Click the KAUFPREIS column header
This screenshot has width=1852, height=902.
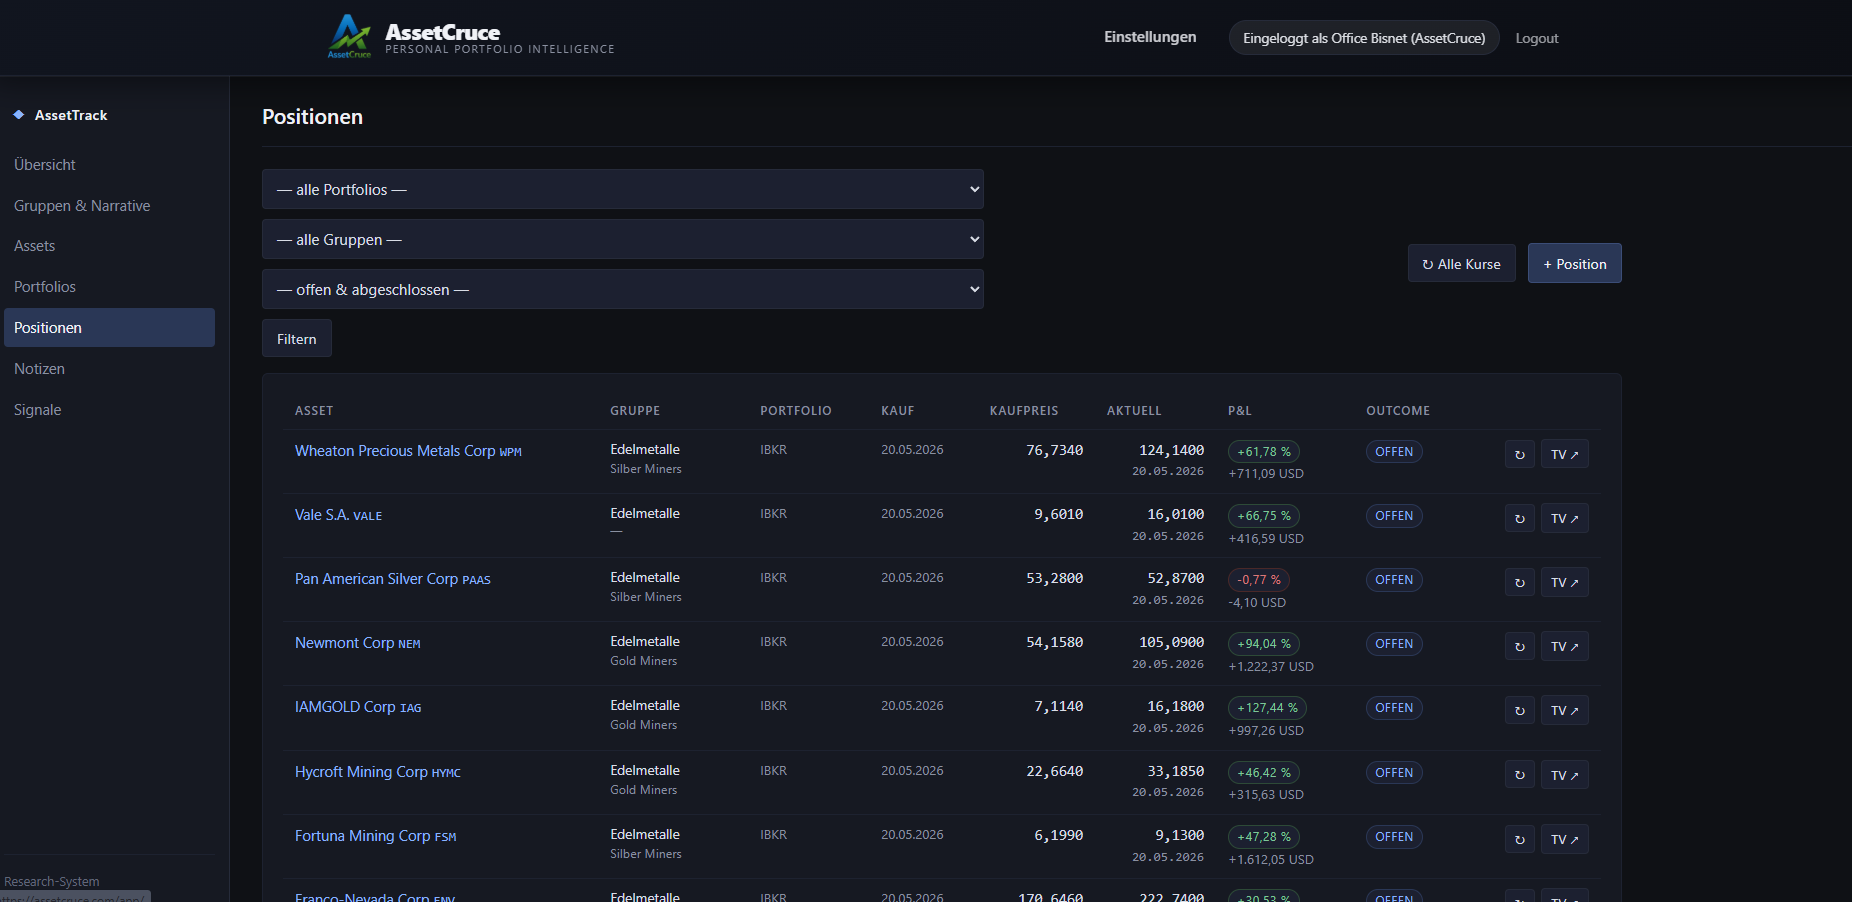[x=1024, y=411]
